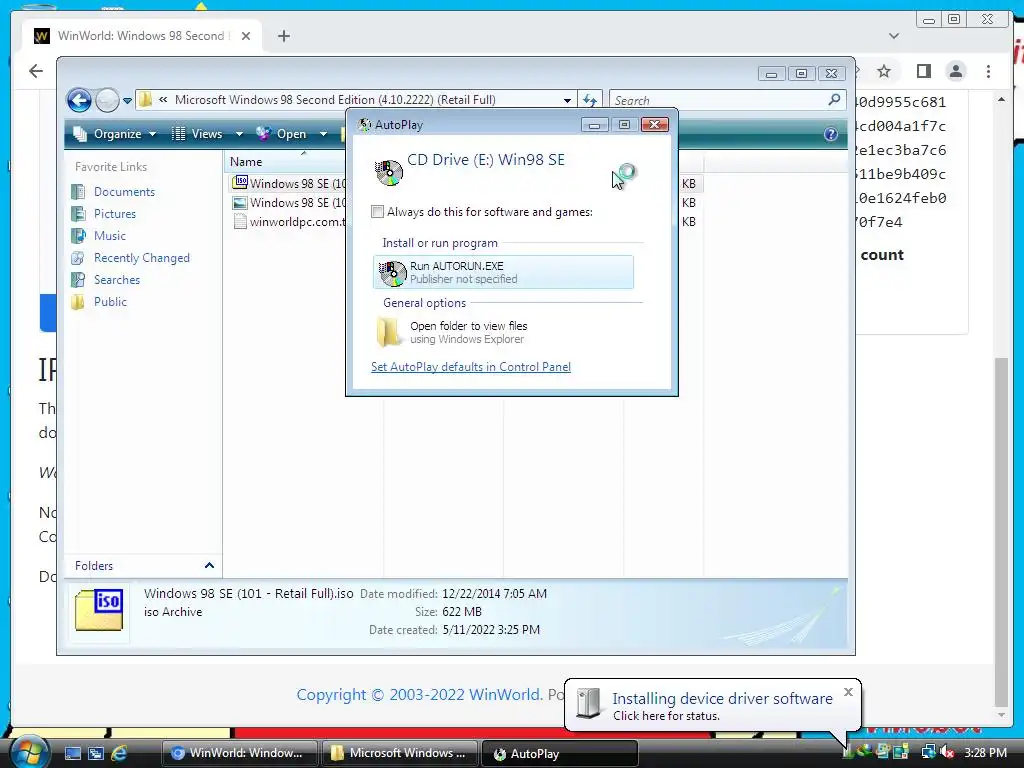Image resolution: width=1024 pixels, height=768 pixels.
Task: Click the CD drive icon in AutoPlay header
Action: tap(389, 172)
